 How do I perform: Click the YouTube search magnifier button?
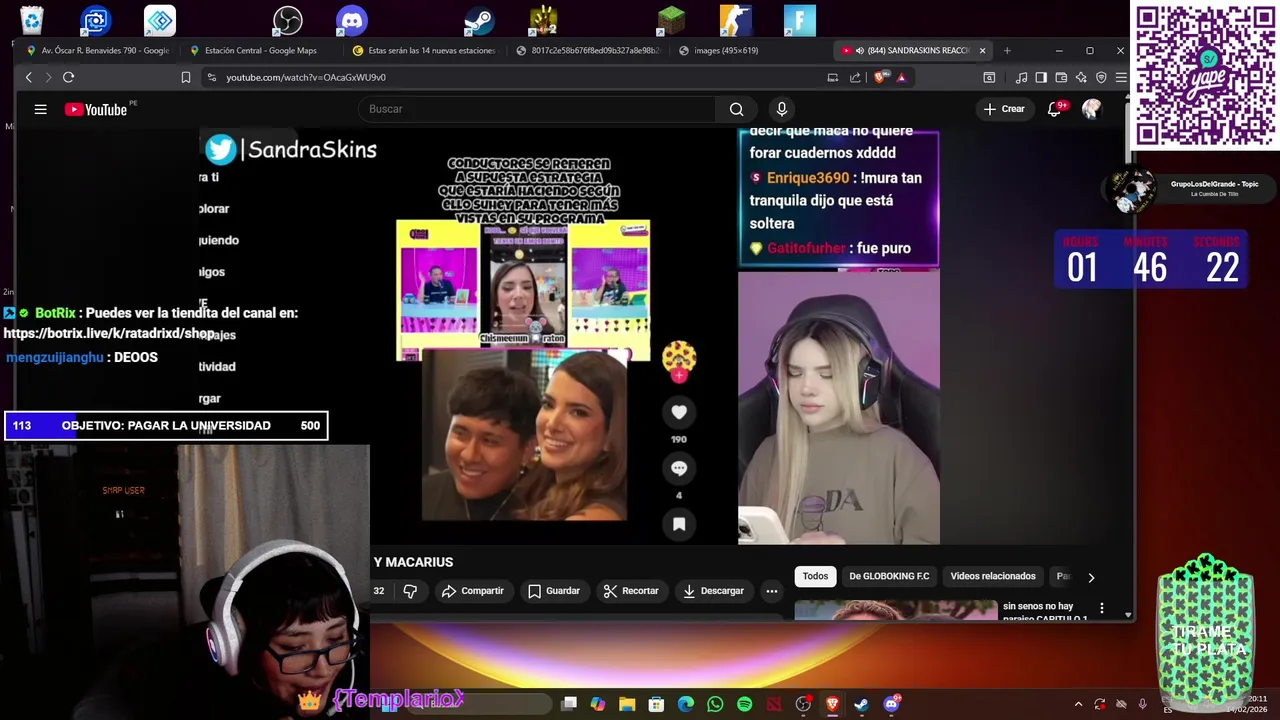(736, 109)
